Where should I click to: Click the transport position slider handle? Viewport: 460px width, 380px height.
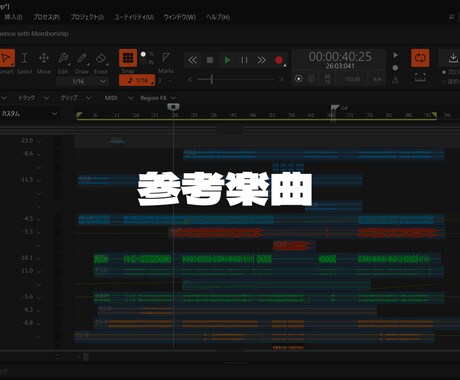(212, 79)
